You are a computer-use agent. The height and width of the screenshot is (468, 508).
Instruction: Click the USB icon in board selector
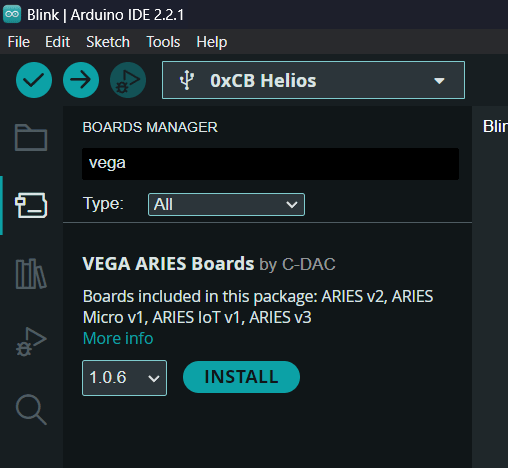187,80
